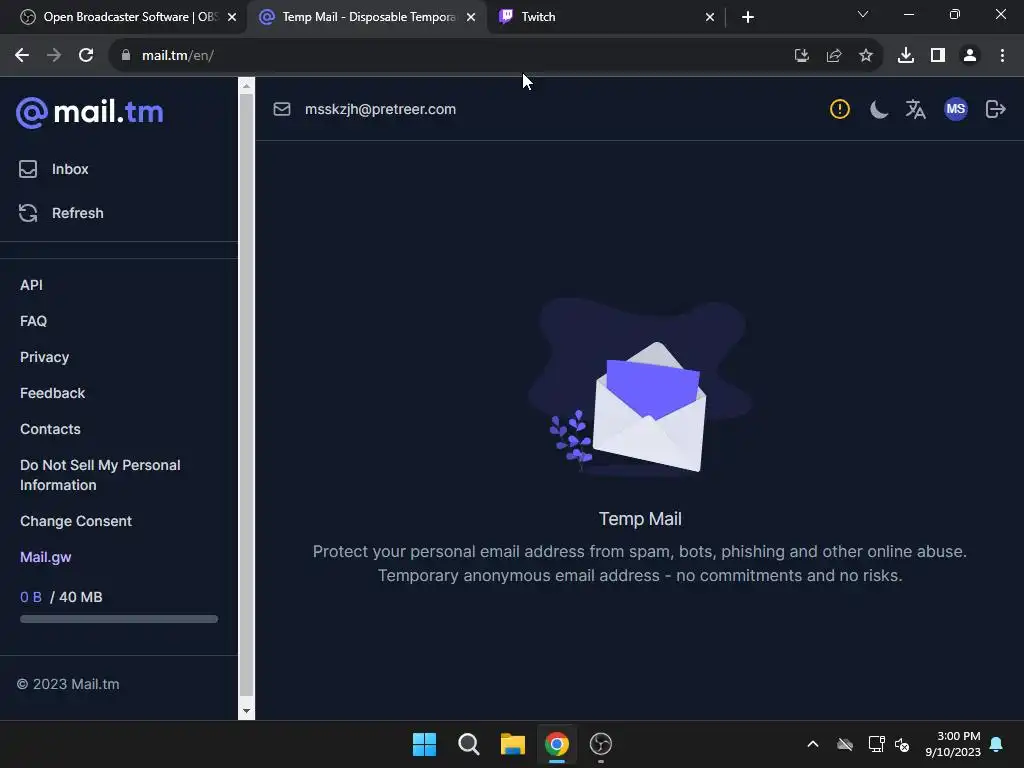The height and width of the screenshot is (768, 1024).
Task: Open the Mail.gw link
Action: coord(46,557)
